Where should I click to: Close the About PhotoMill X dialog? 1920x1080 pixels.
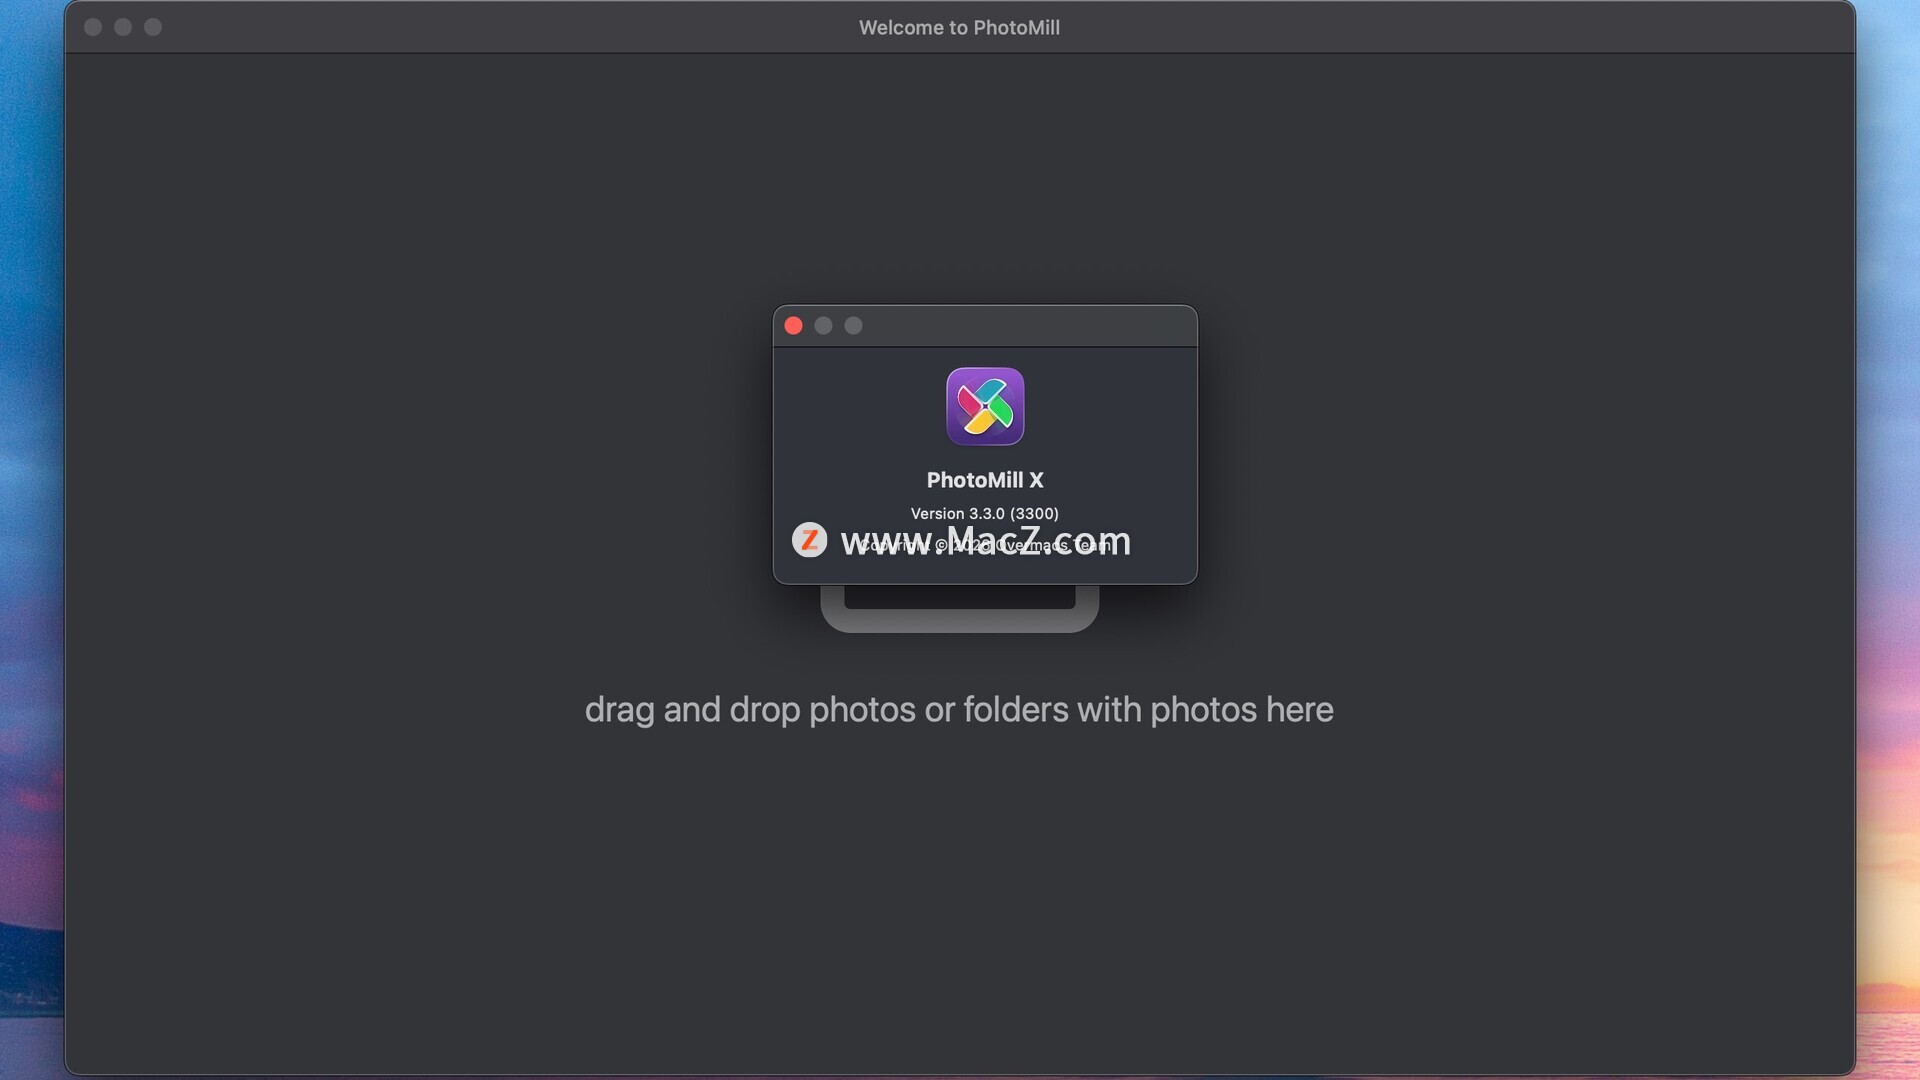click(x=793, y=326)
